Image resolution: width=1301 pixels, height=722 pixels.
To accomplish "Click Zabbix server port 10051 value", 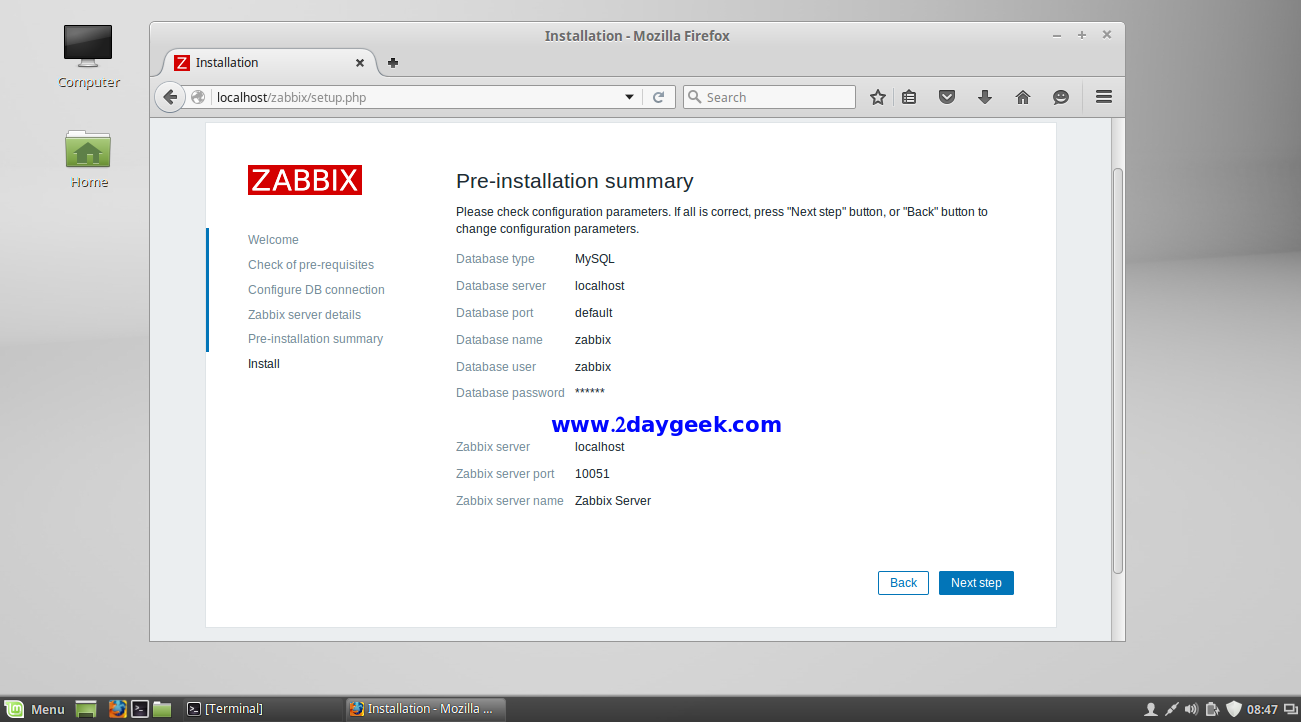I will point(592,474).
